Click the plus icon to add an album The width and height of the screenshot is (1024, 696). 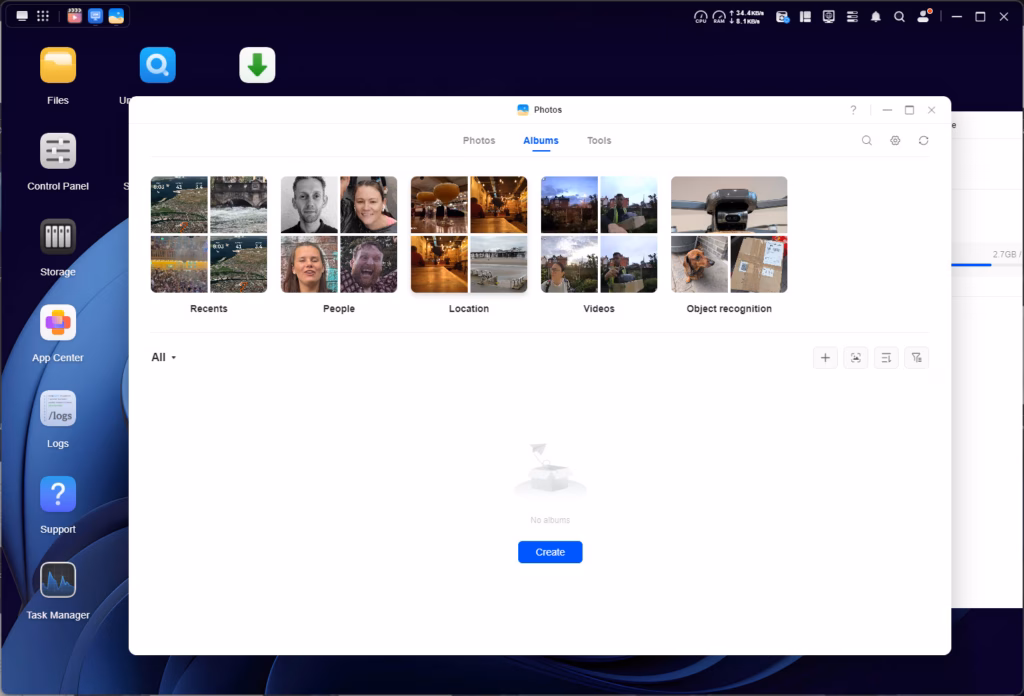[x=825, y=358]
